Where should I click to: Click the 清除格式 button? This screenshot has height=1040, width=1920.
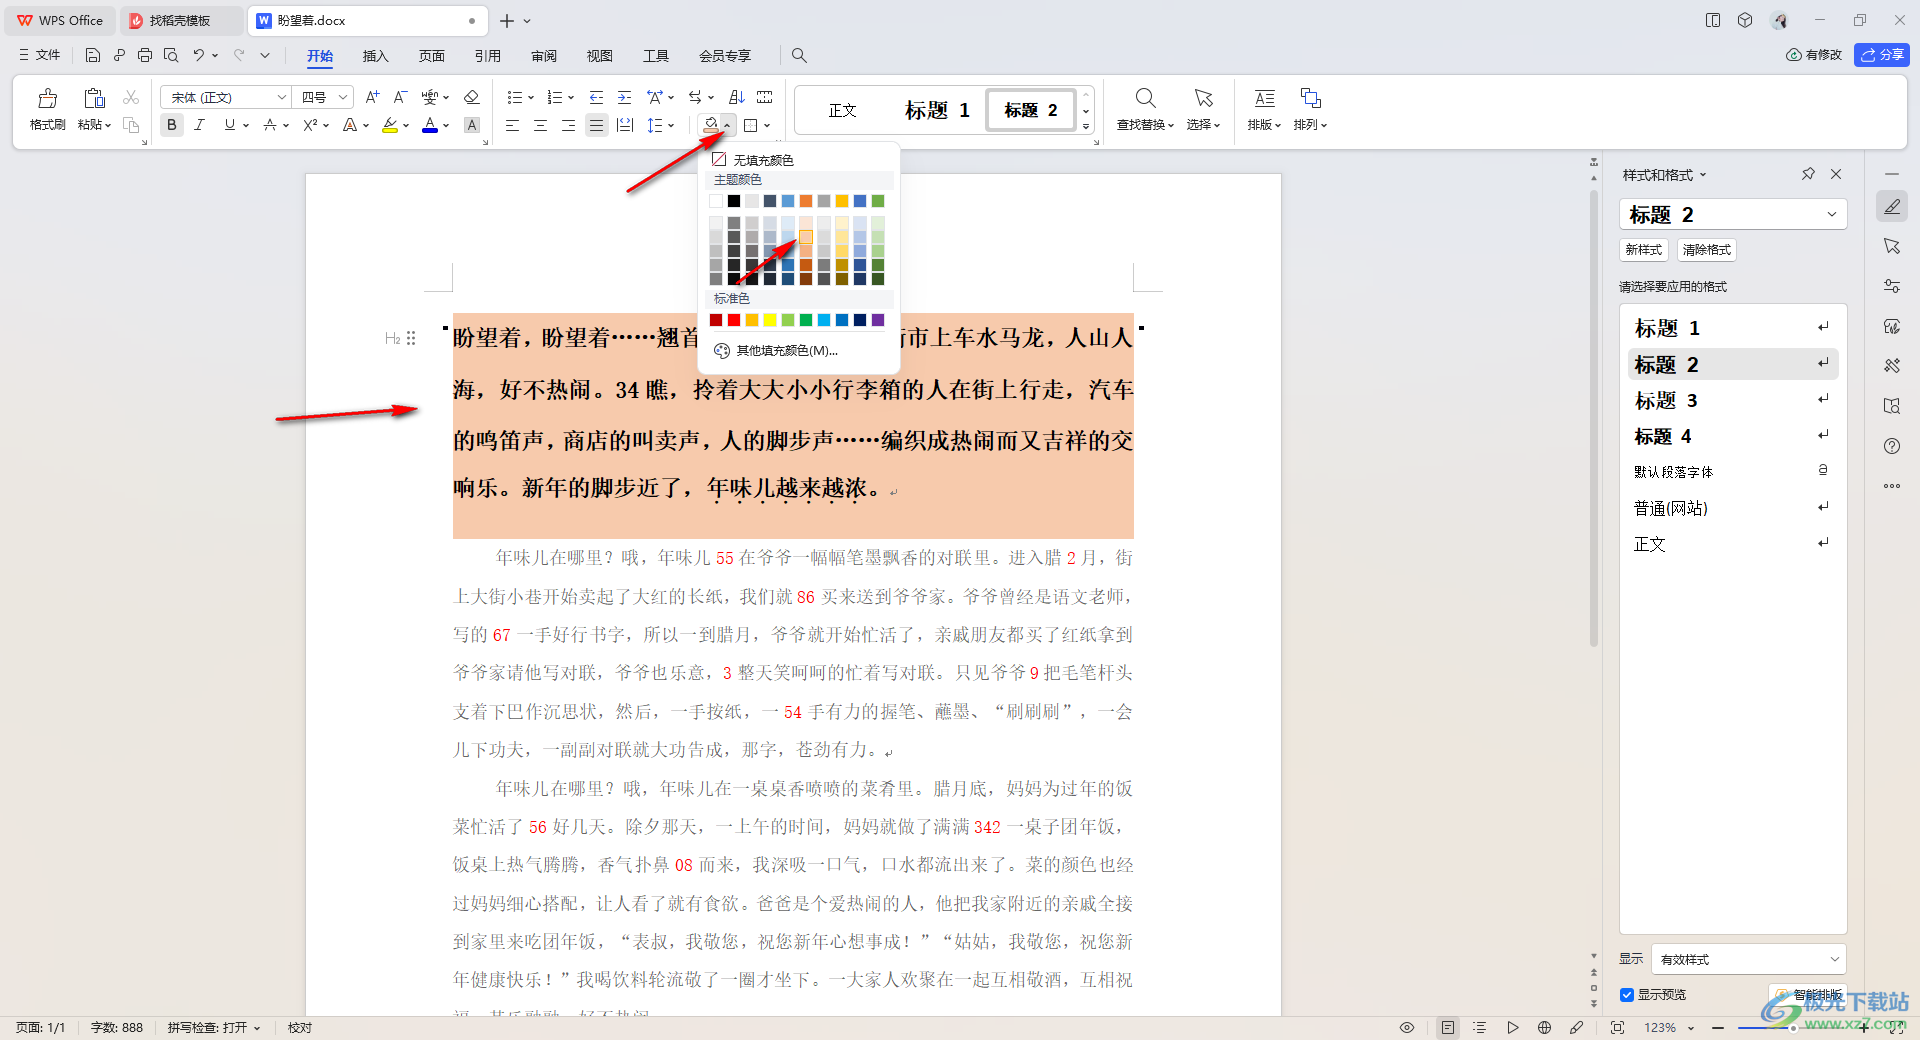coord(1706,250)
